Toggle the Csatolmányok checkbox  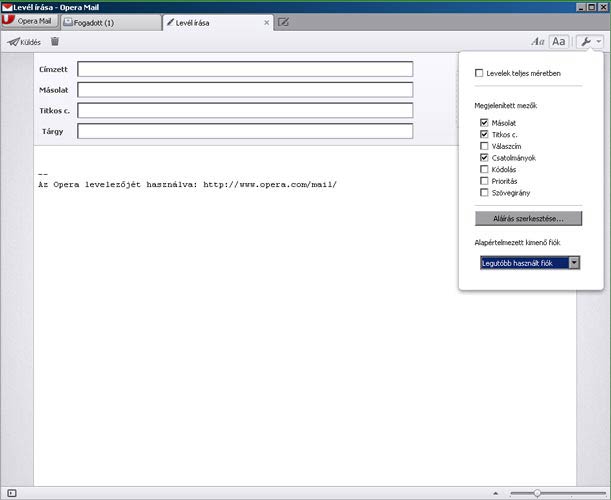pyautogui.click(x=484, y=158)
